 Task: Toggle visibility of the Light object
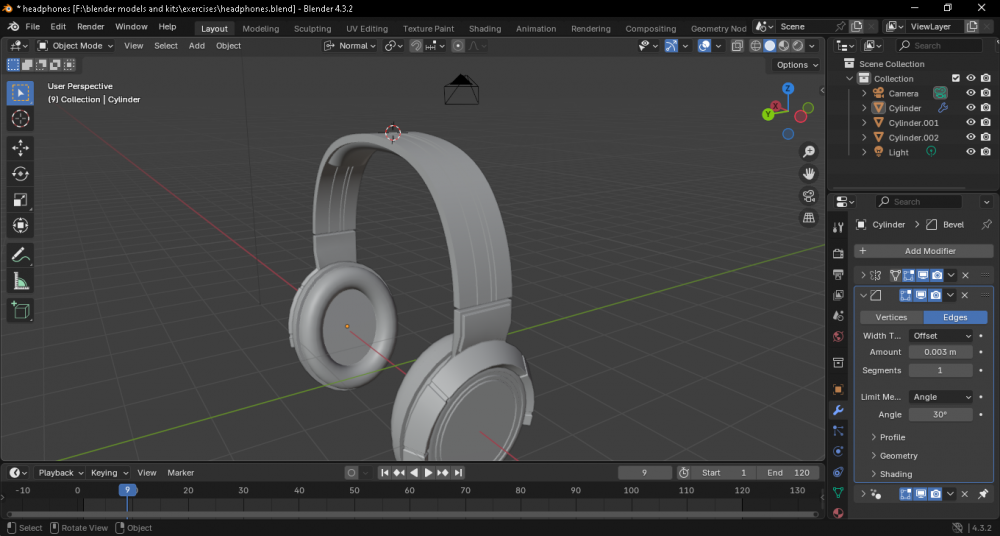coord(970,152)
